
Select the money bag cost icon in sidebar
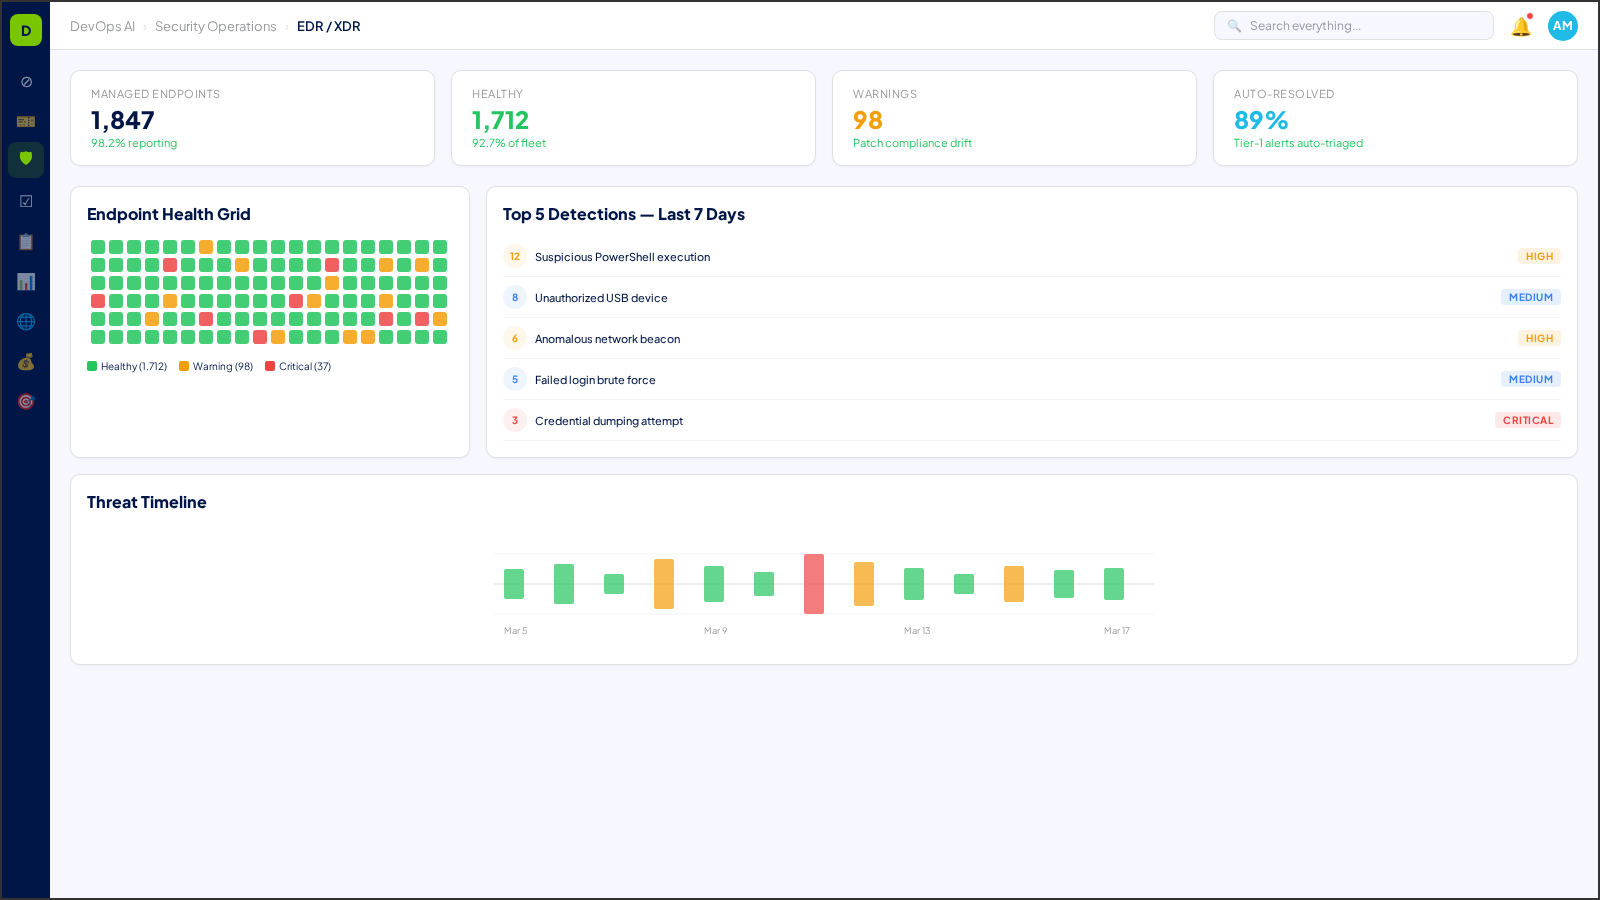[x=26, y=361]
